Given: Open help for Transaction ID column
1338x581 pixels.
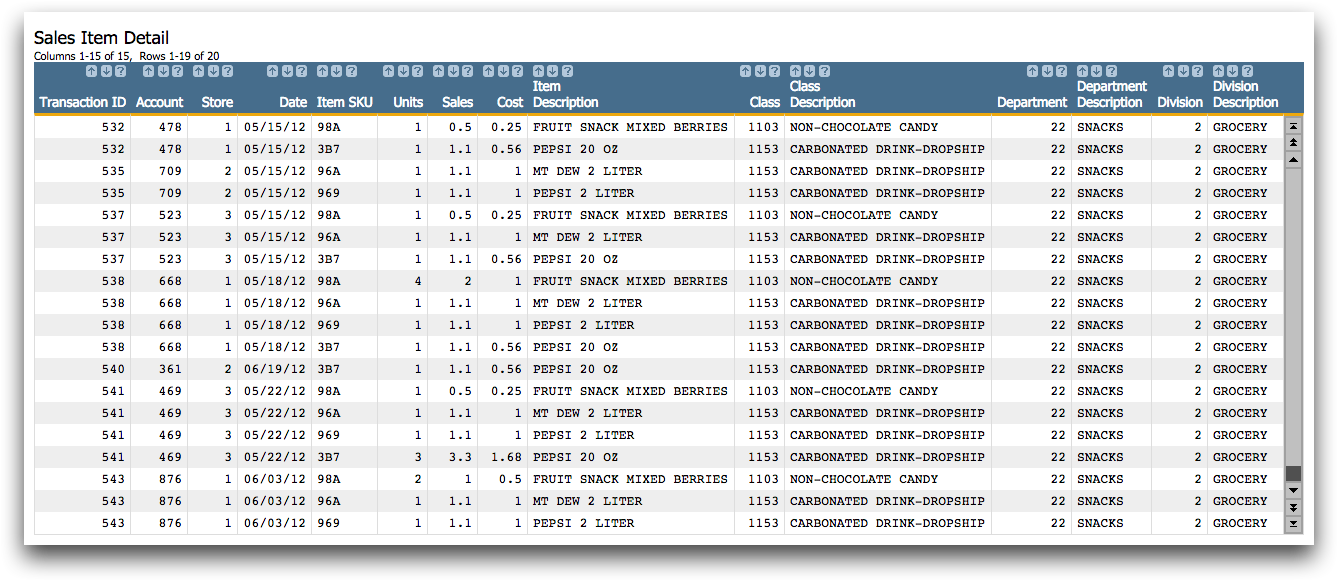Looking at the screenshot, I should 121,71.
